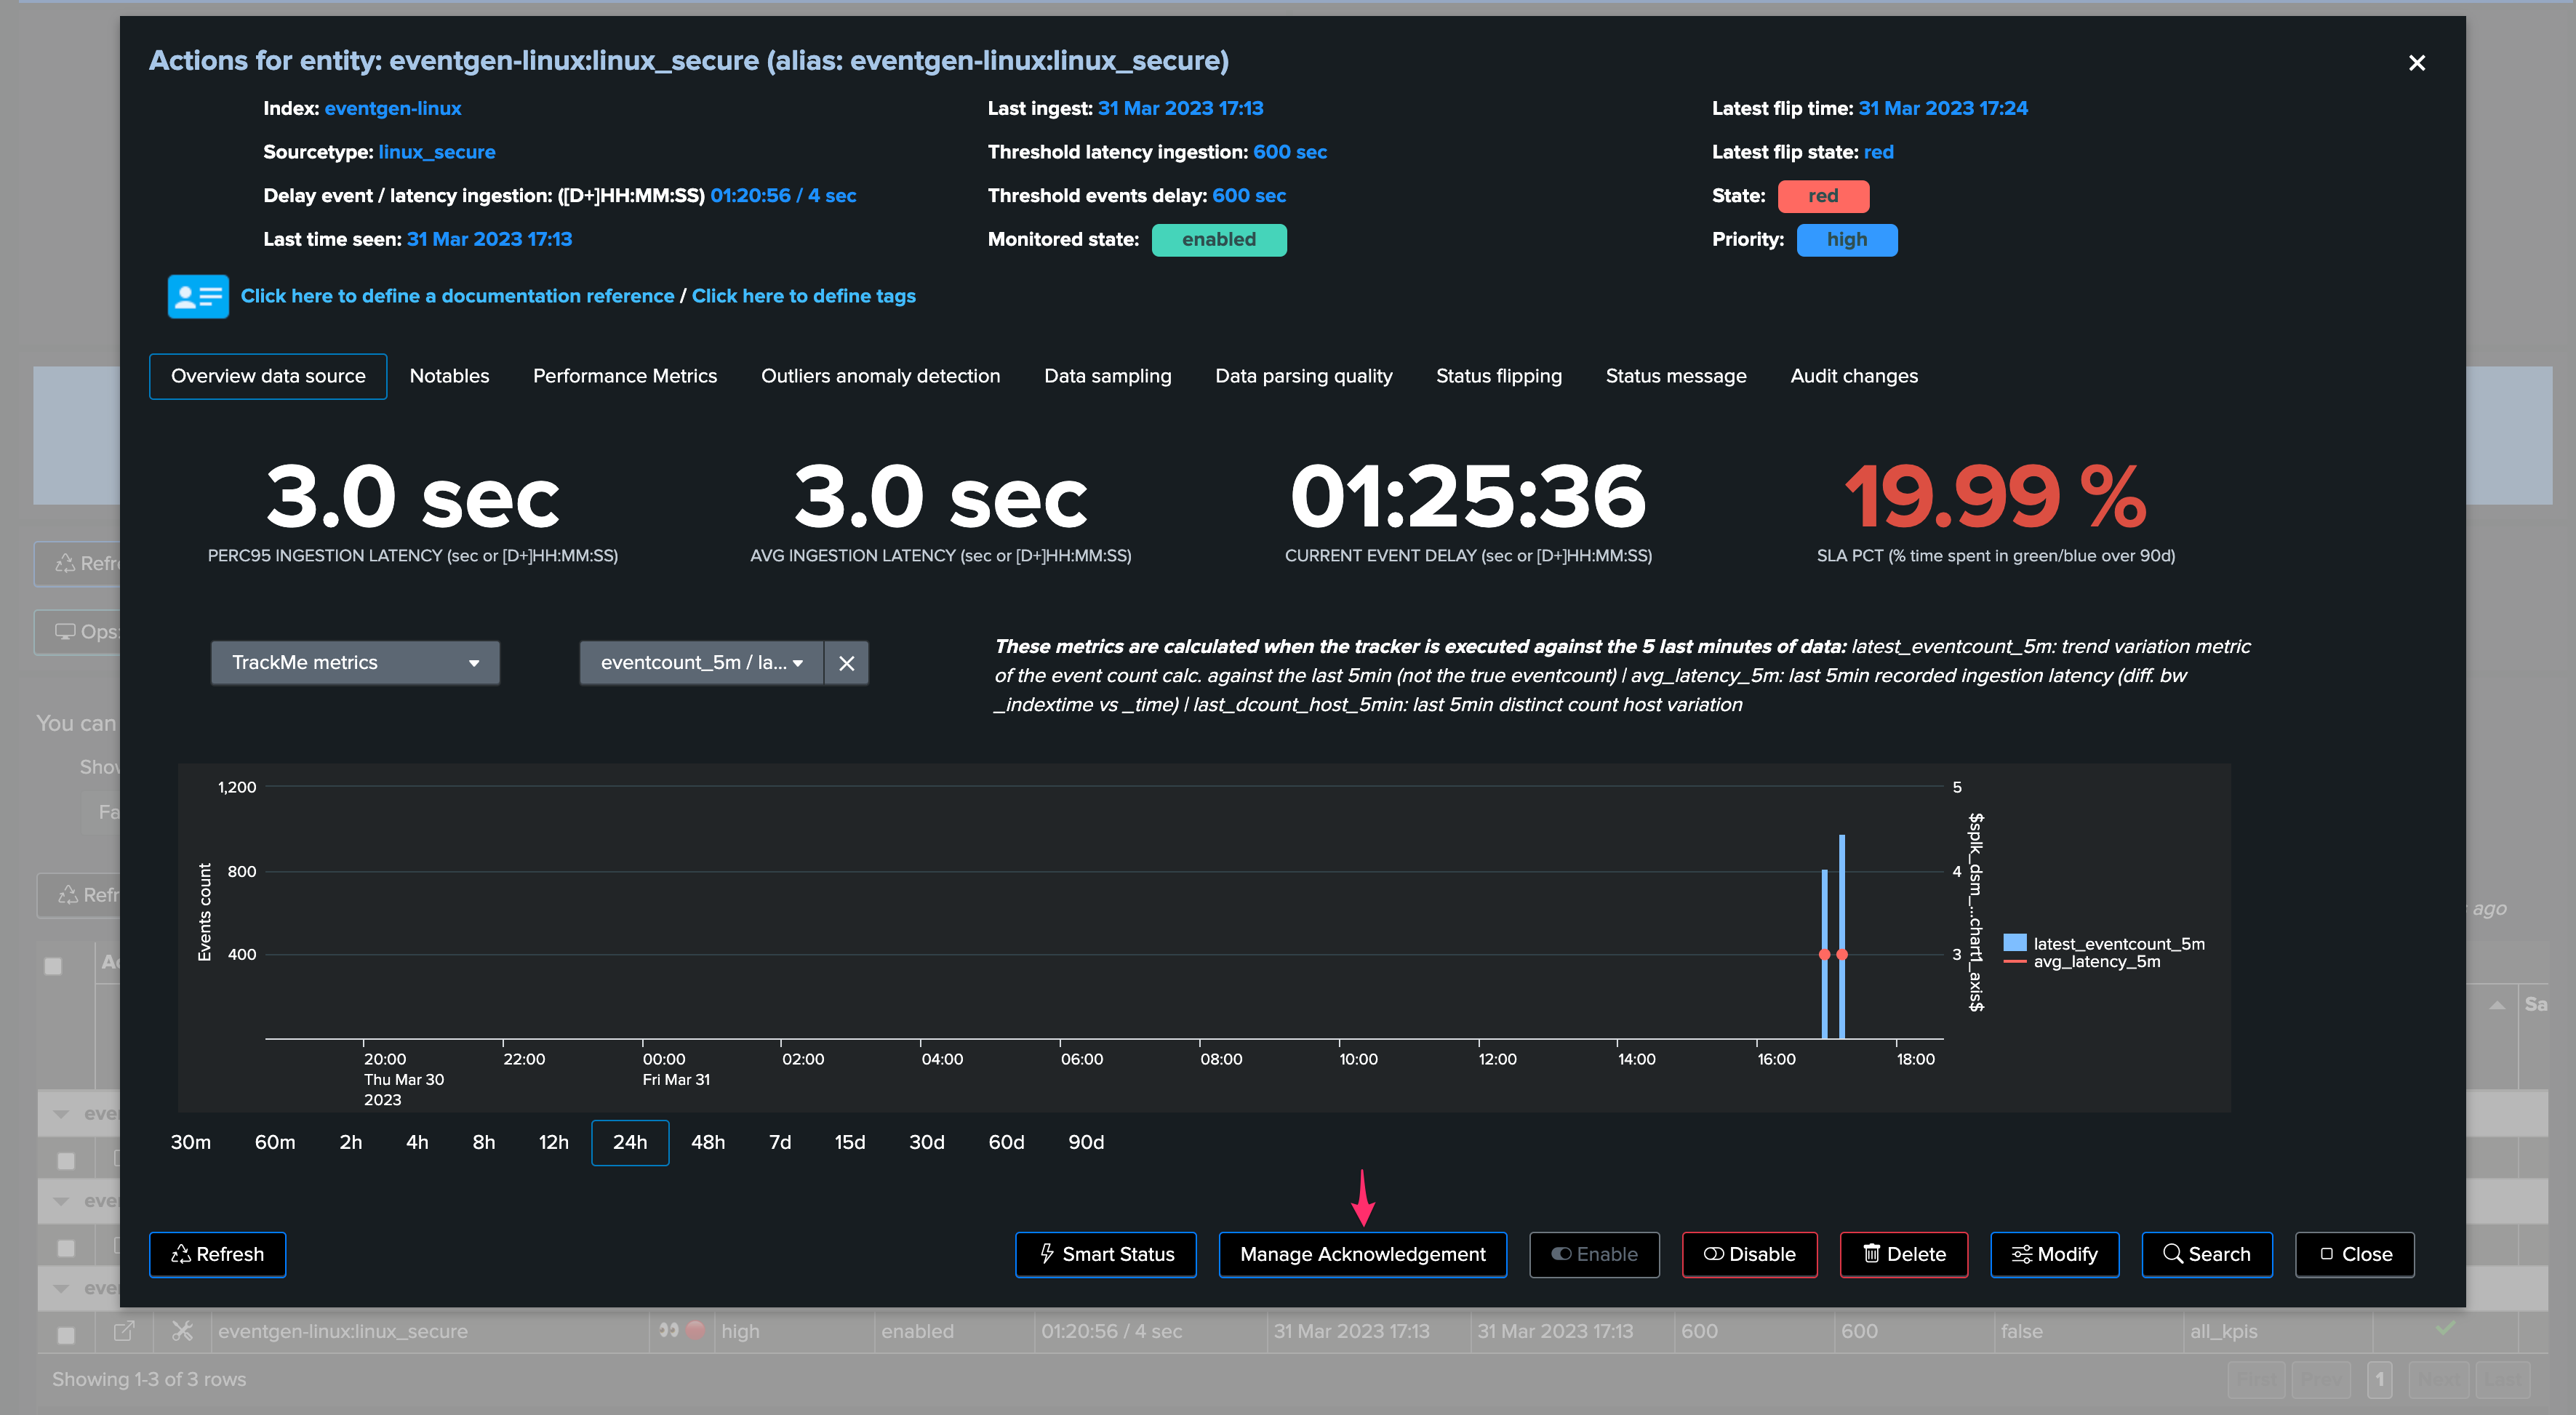The height and width of the screenshot is (1415, 2576).
Task: Open the eventcount_5m / latency dropdown
Action: coord(701,663)
